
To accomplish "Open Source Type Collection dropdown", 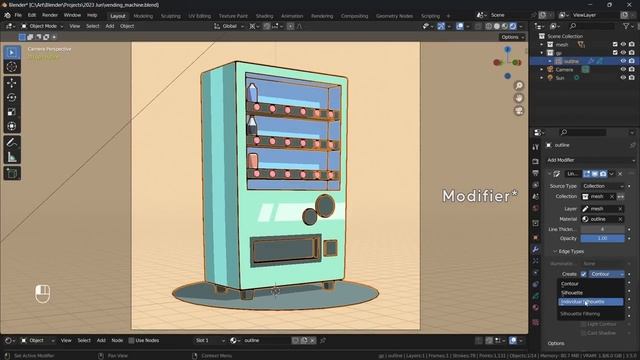I will [x=602, y=186].
